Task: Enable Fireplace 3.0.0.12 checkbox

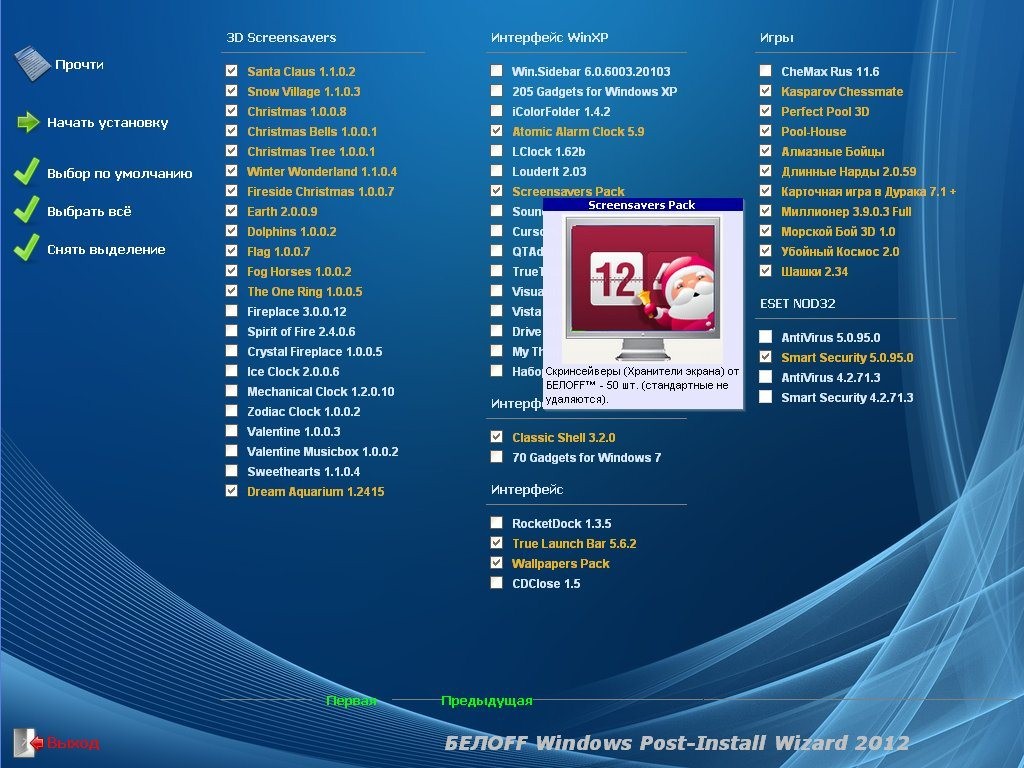Action: click(231, 311)
